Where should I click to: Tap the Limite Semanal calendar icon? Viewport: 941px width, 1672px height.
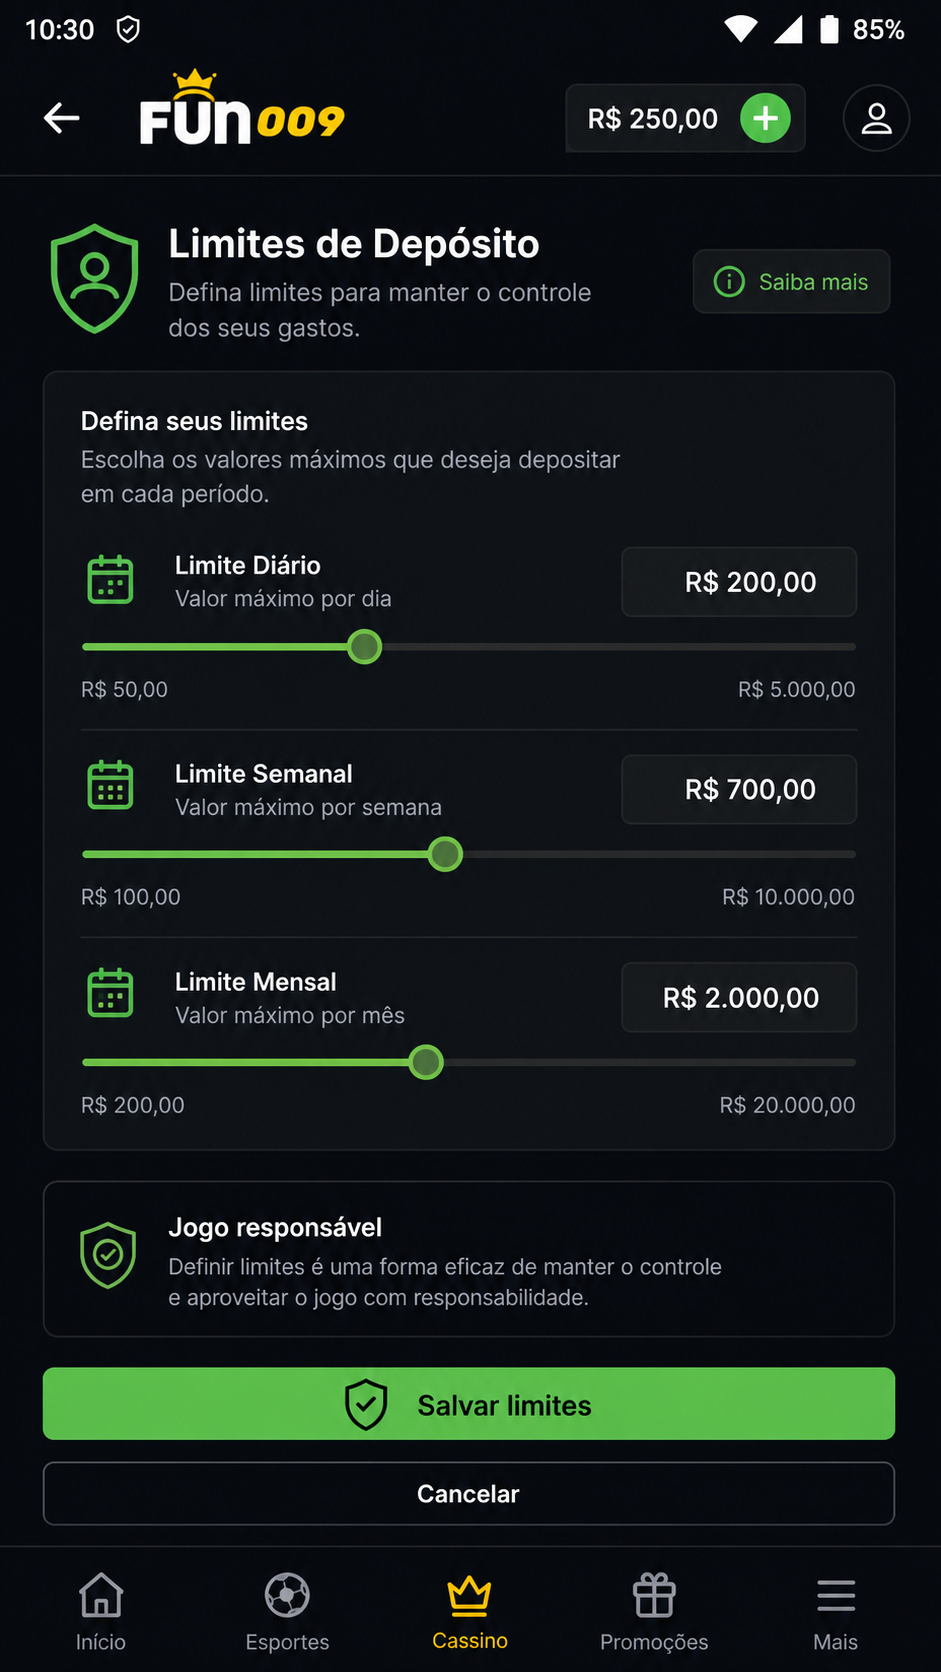(x=110, y=785)
